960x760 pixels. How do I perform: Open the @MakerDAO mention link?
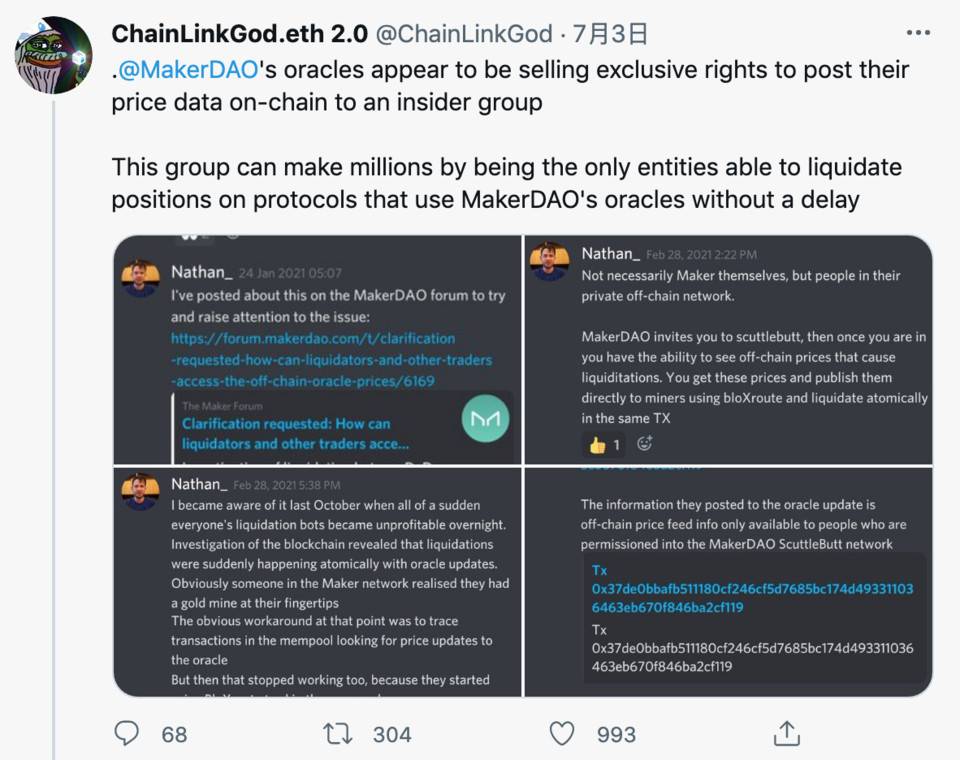click(x=187, y=70)
